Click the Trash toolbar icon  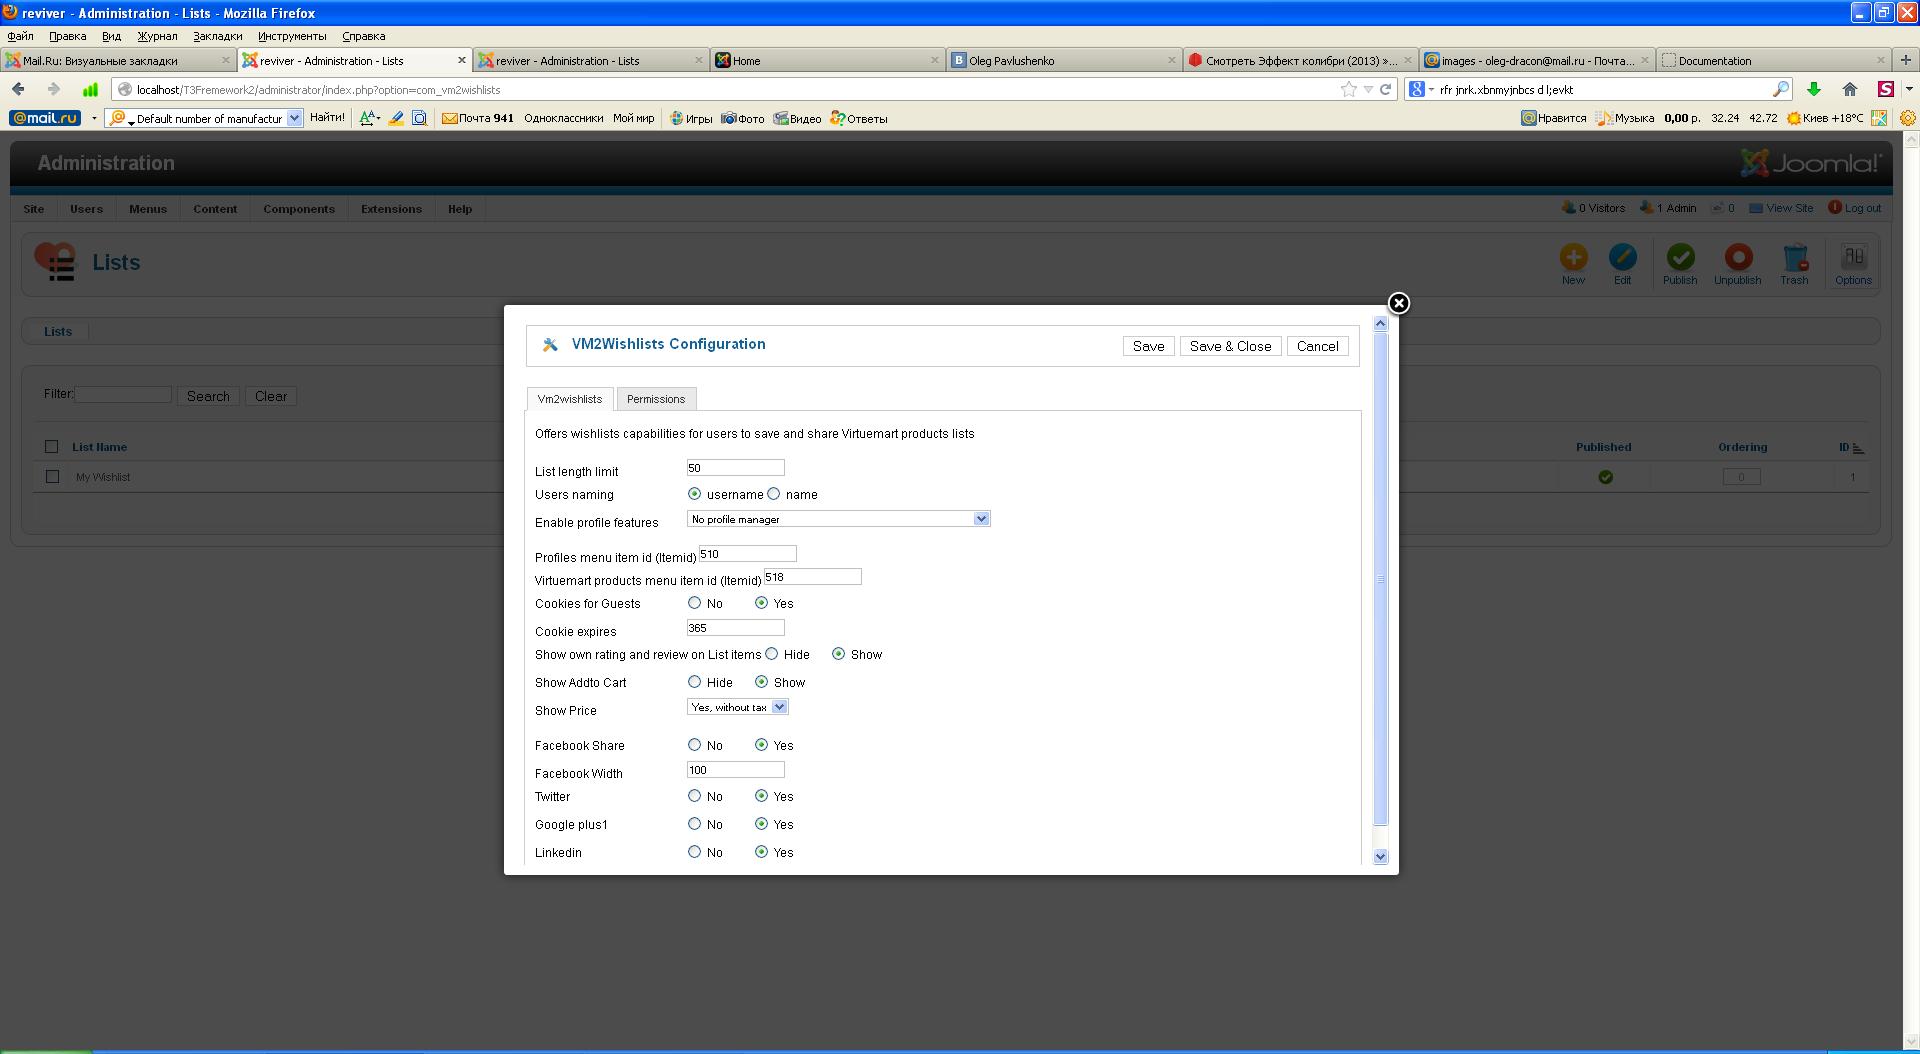tap(1794, 258)
